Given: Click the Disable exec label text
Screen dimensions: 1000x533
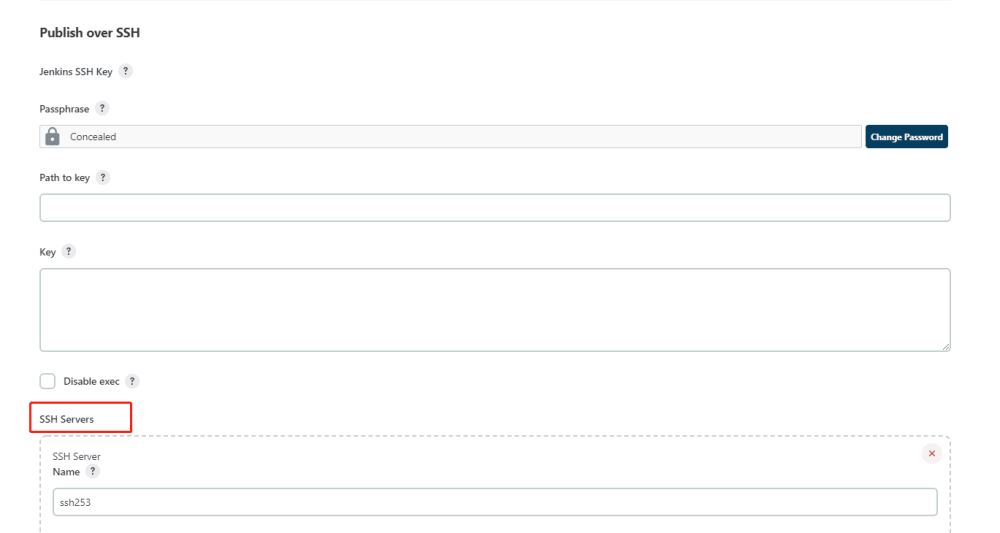Looking at the screenshot, I should [x=91, y=381].
